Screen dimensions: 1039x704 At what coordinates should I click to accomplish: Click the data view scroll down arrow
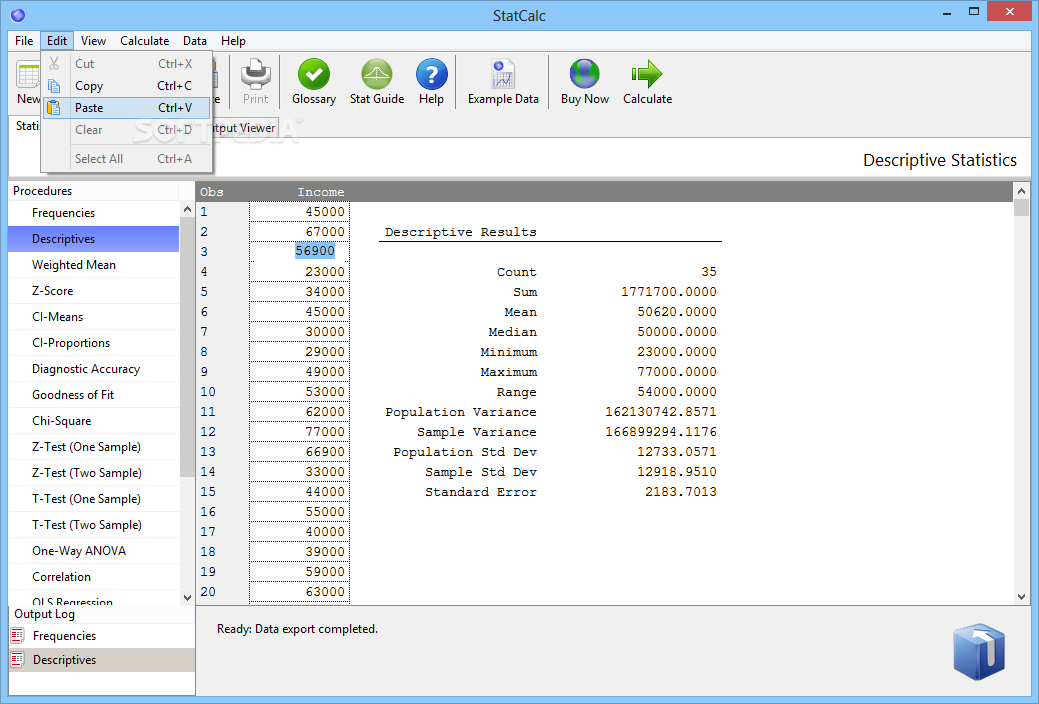pos(1021,597)
